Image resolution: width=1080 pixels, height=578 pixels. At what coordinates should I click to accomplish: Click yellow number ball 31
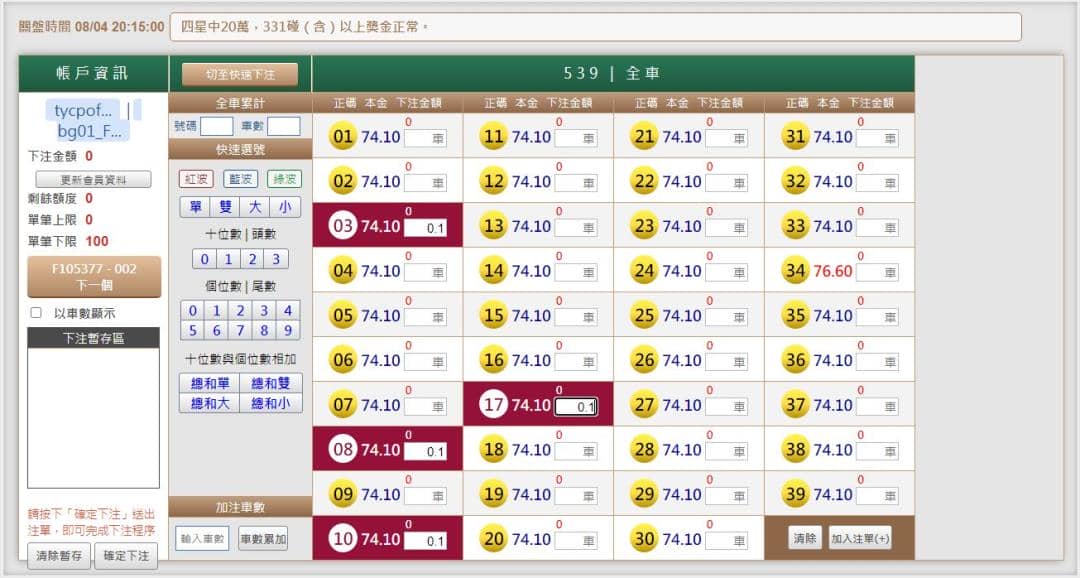(x=795, y=136)
